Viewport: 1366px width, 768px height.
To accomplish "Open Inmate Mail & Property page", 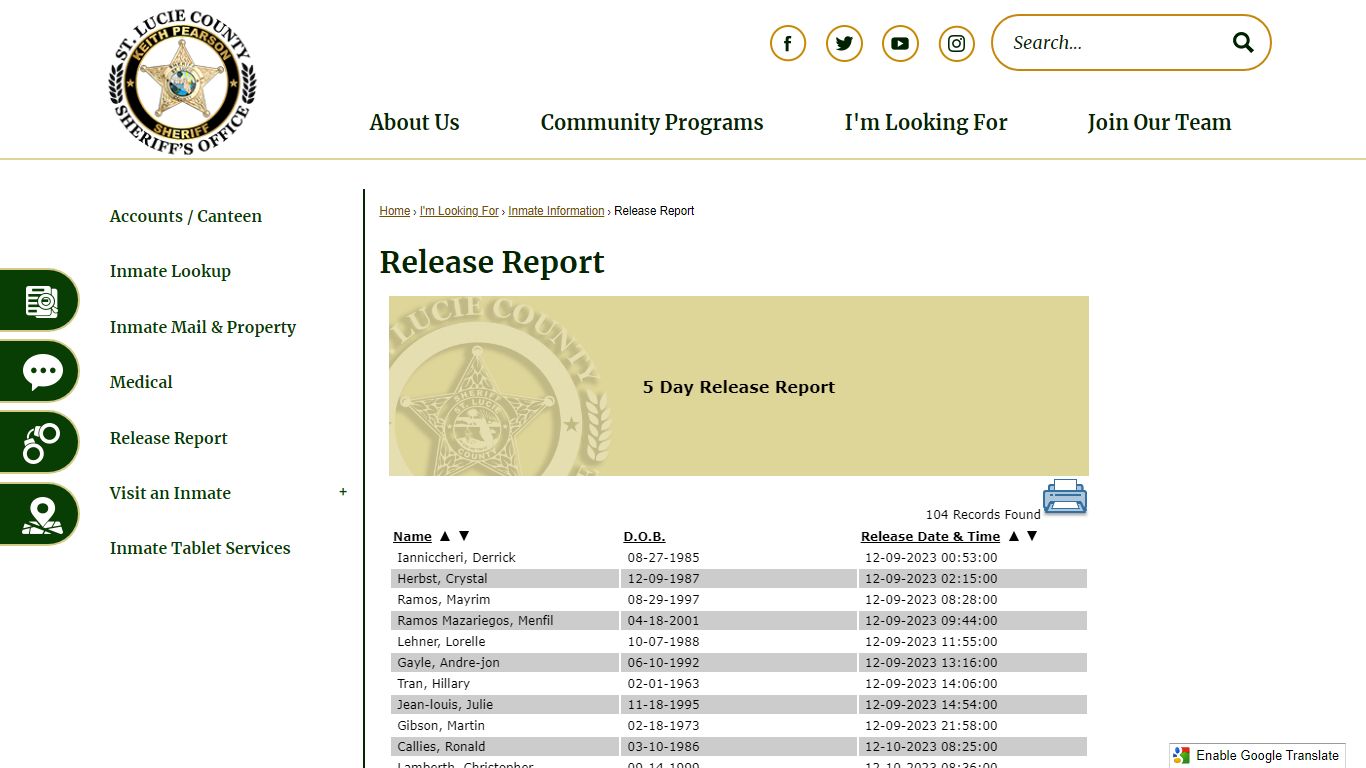I will [x=203, y=327].
